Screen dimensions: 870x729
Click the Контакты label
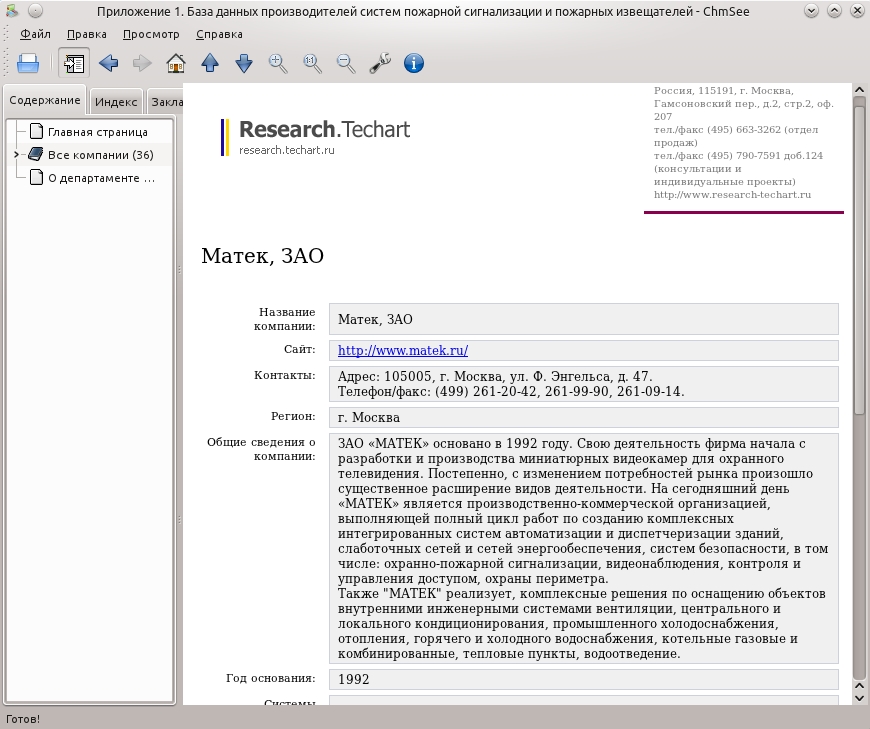point(285,375)
